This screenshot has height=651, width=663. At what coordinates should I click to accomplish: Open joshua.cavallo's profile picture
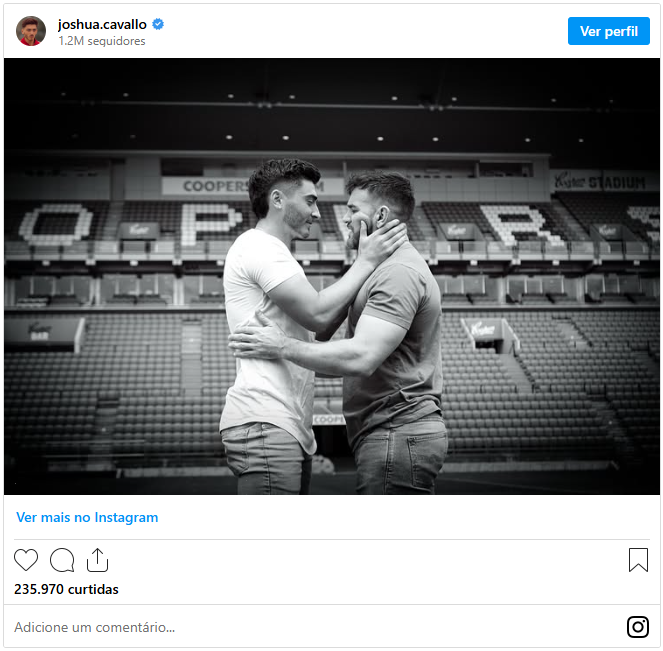pos(31,31)
